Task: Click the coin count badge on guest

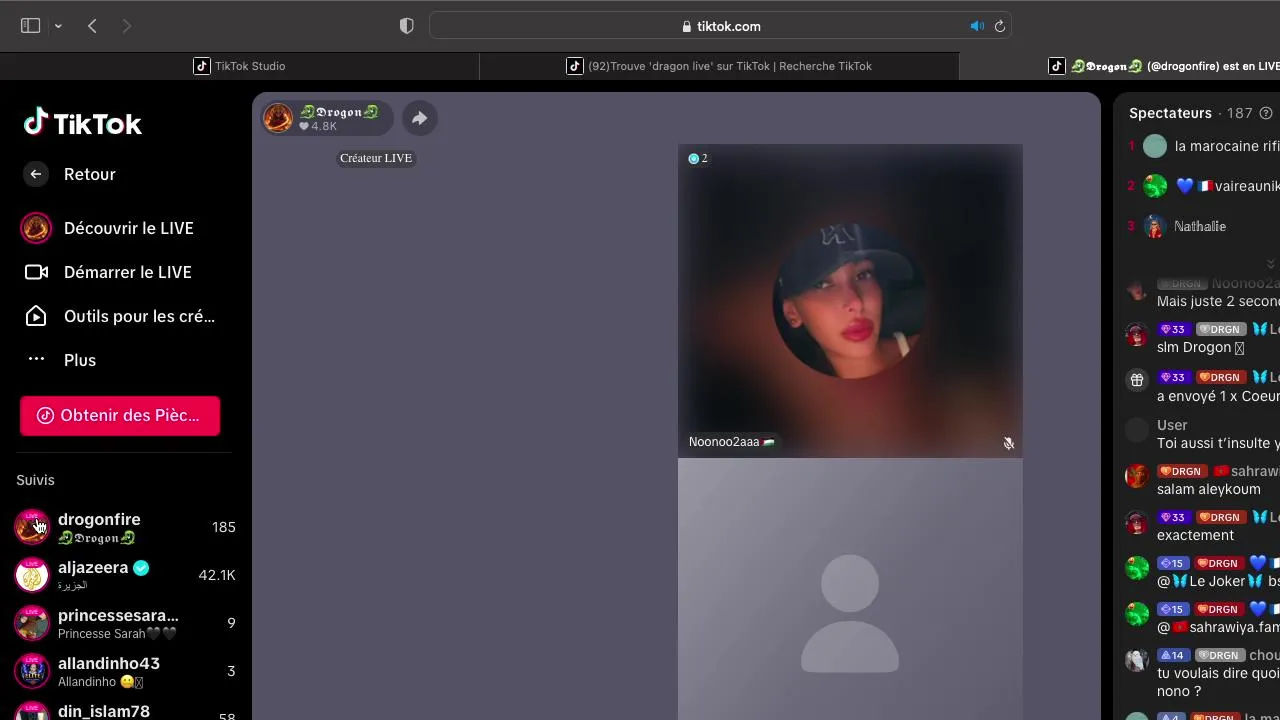Action: coord(698,158)
